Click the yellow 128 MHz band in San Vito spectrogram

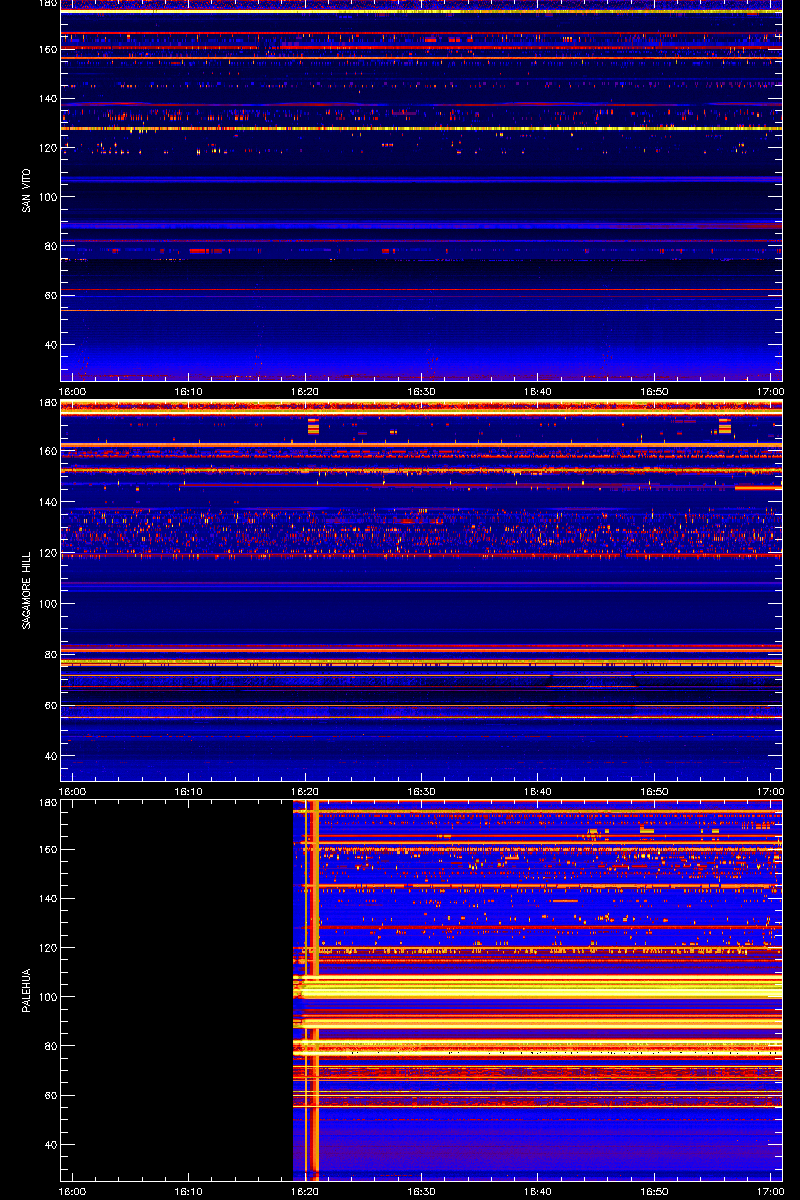pos(421,128)
